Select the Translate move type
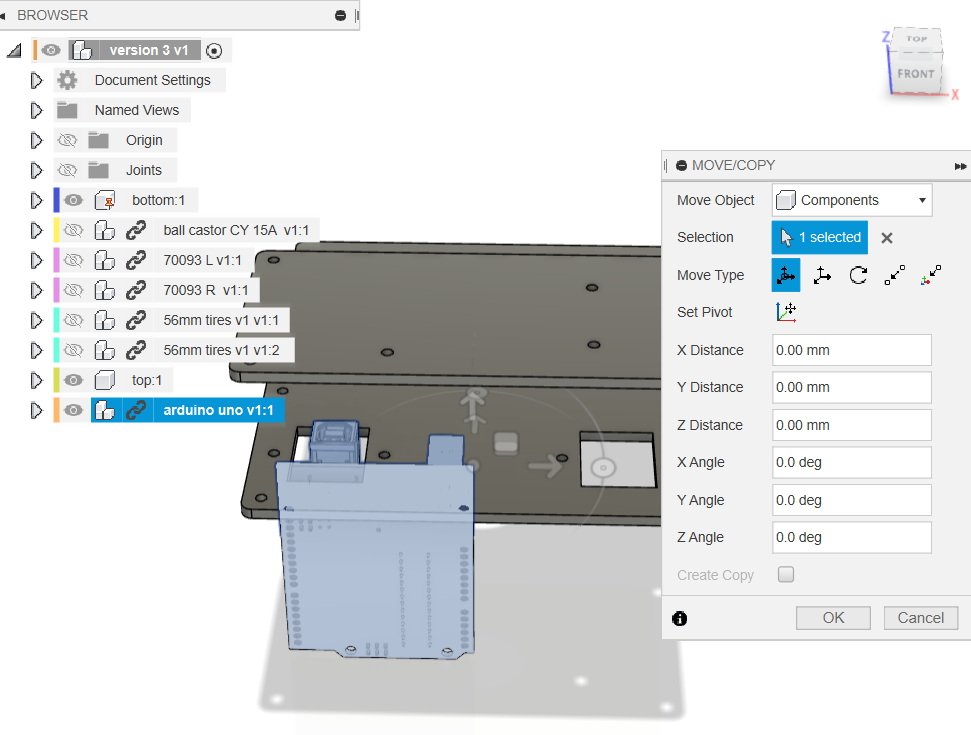Image resolution: width=971 pixels, height=735 pixels. pyautogui.click(x=822, y=275)
